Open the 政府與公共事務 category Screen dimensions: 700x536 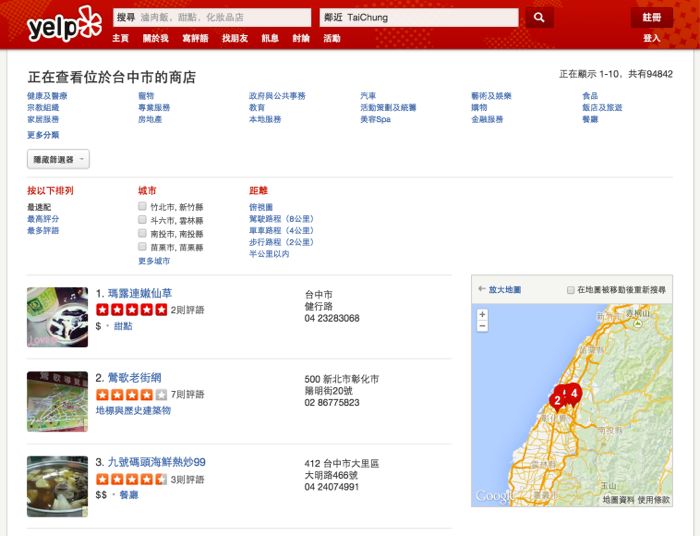(x=277, y=96)
